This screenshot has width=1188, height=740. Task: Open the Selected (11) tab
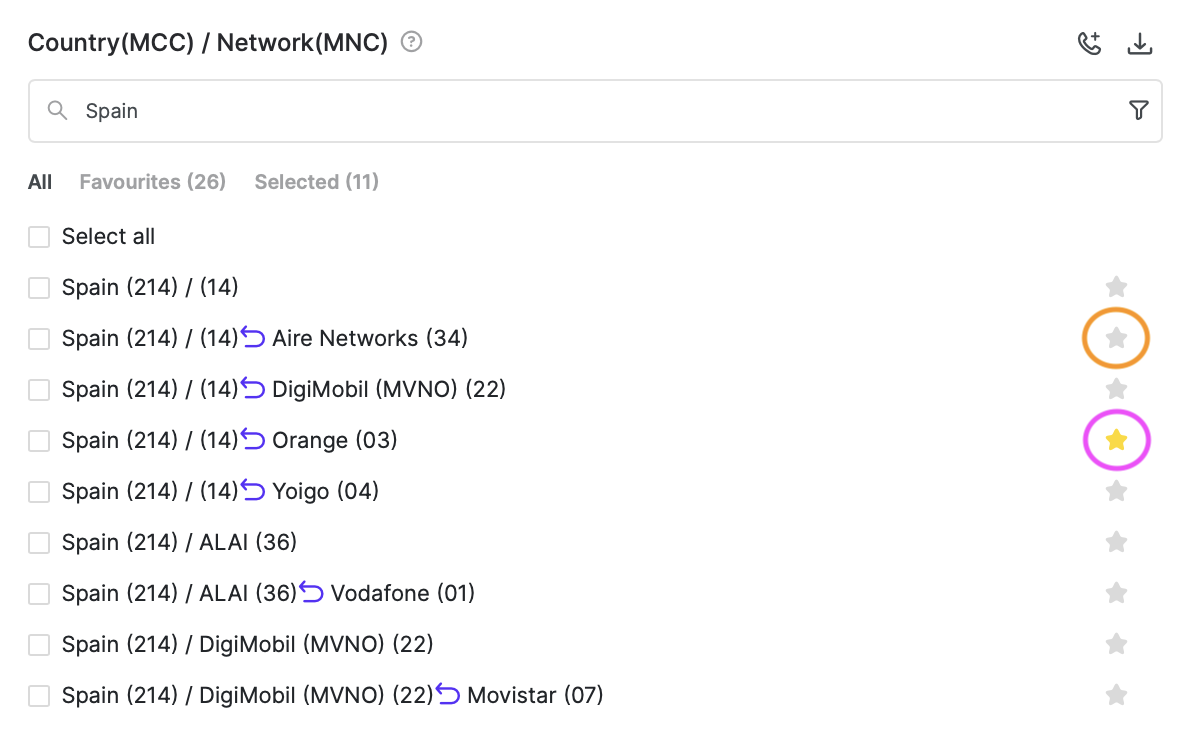tap(316, 182)
